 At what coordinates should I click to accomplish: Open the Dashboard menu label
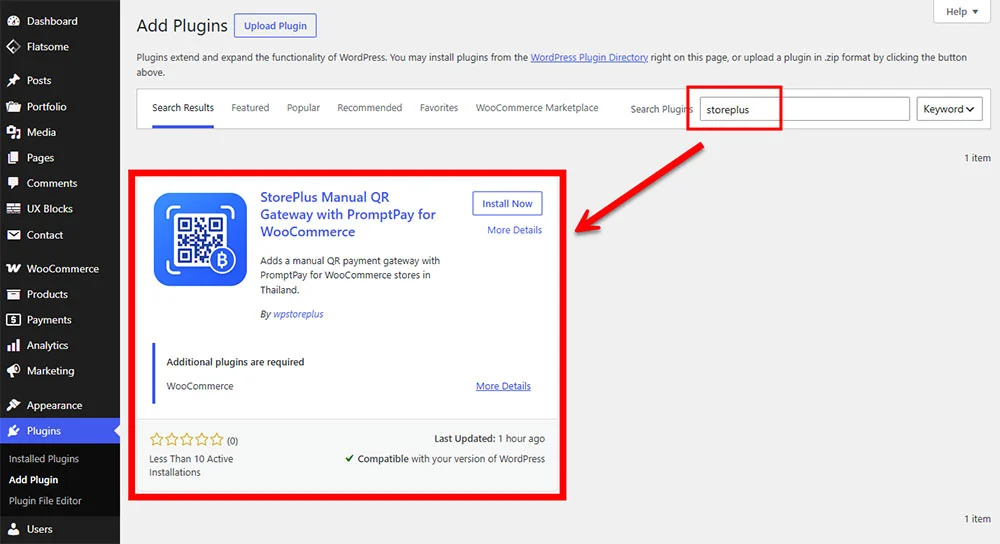pos(52,21)
